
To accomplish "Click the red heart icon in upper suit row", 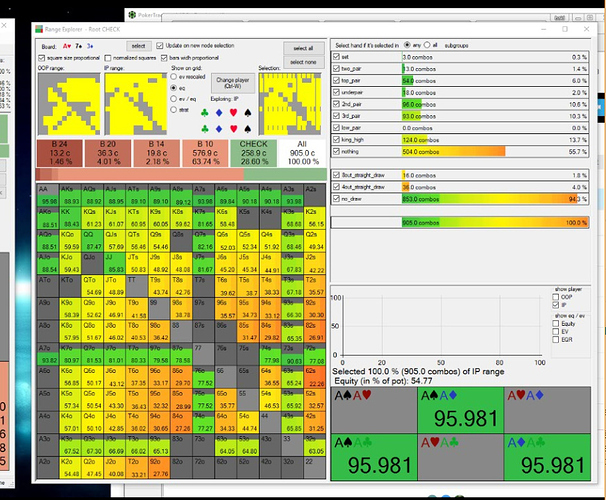I will pos(233,112).
